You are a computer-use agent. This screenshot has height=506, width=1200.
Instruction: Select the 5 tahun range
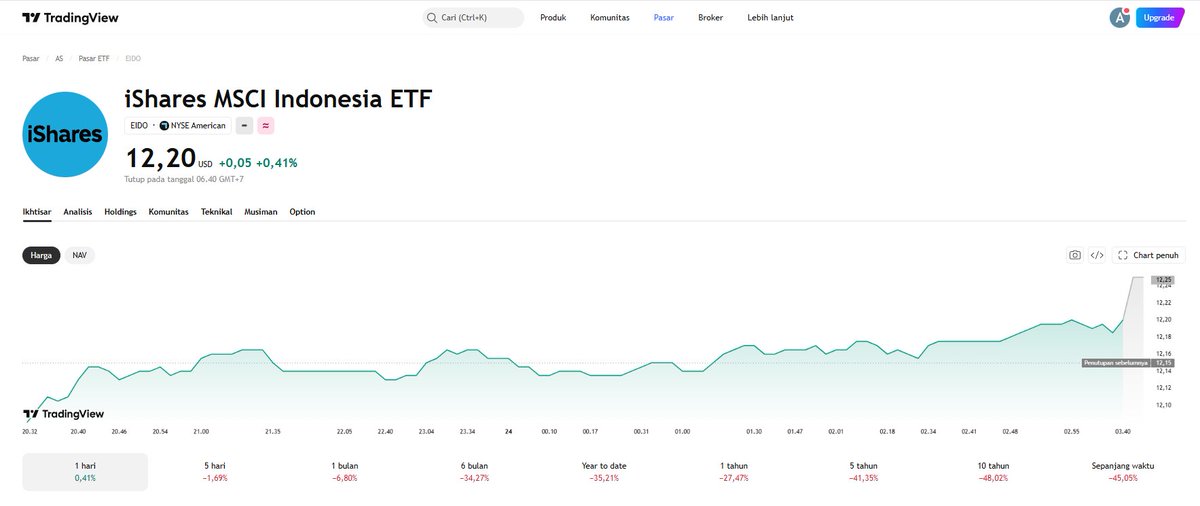[x=863, y=472]
